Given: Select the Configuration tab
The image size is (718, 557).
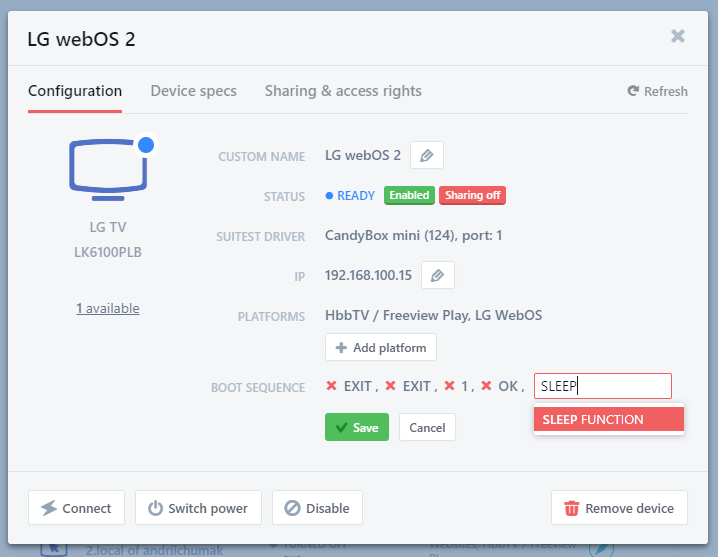Looking at the screenshot, I should click(75, 91).
